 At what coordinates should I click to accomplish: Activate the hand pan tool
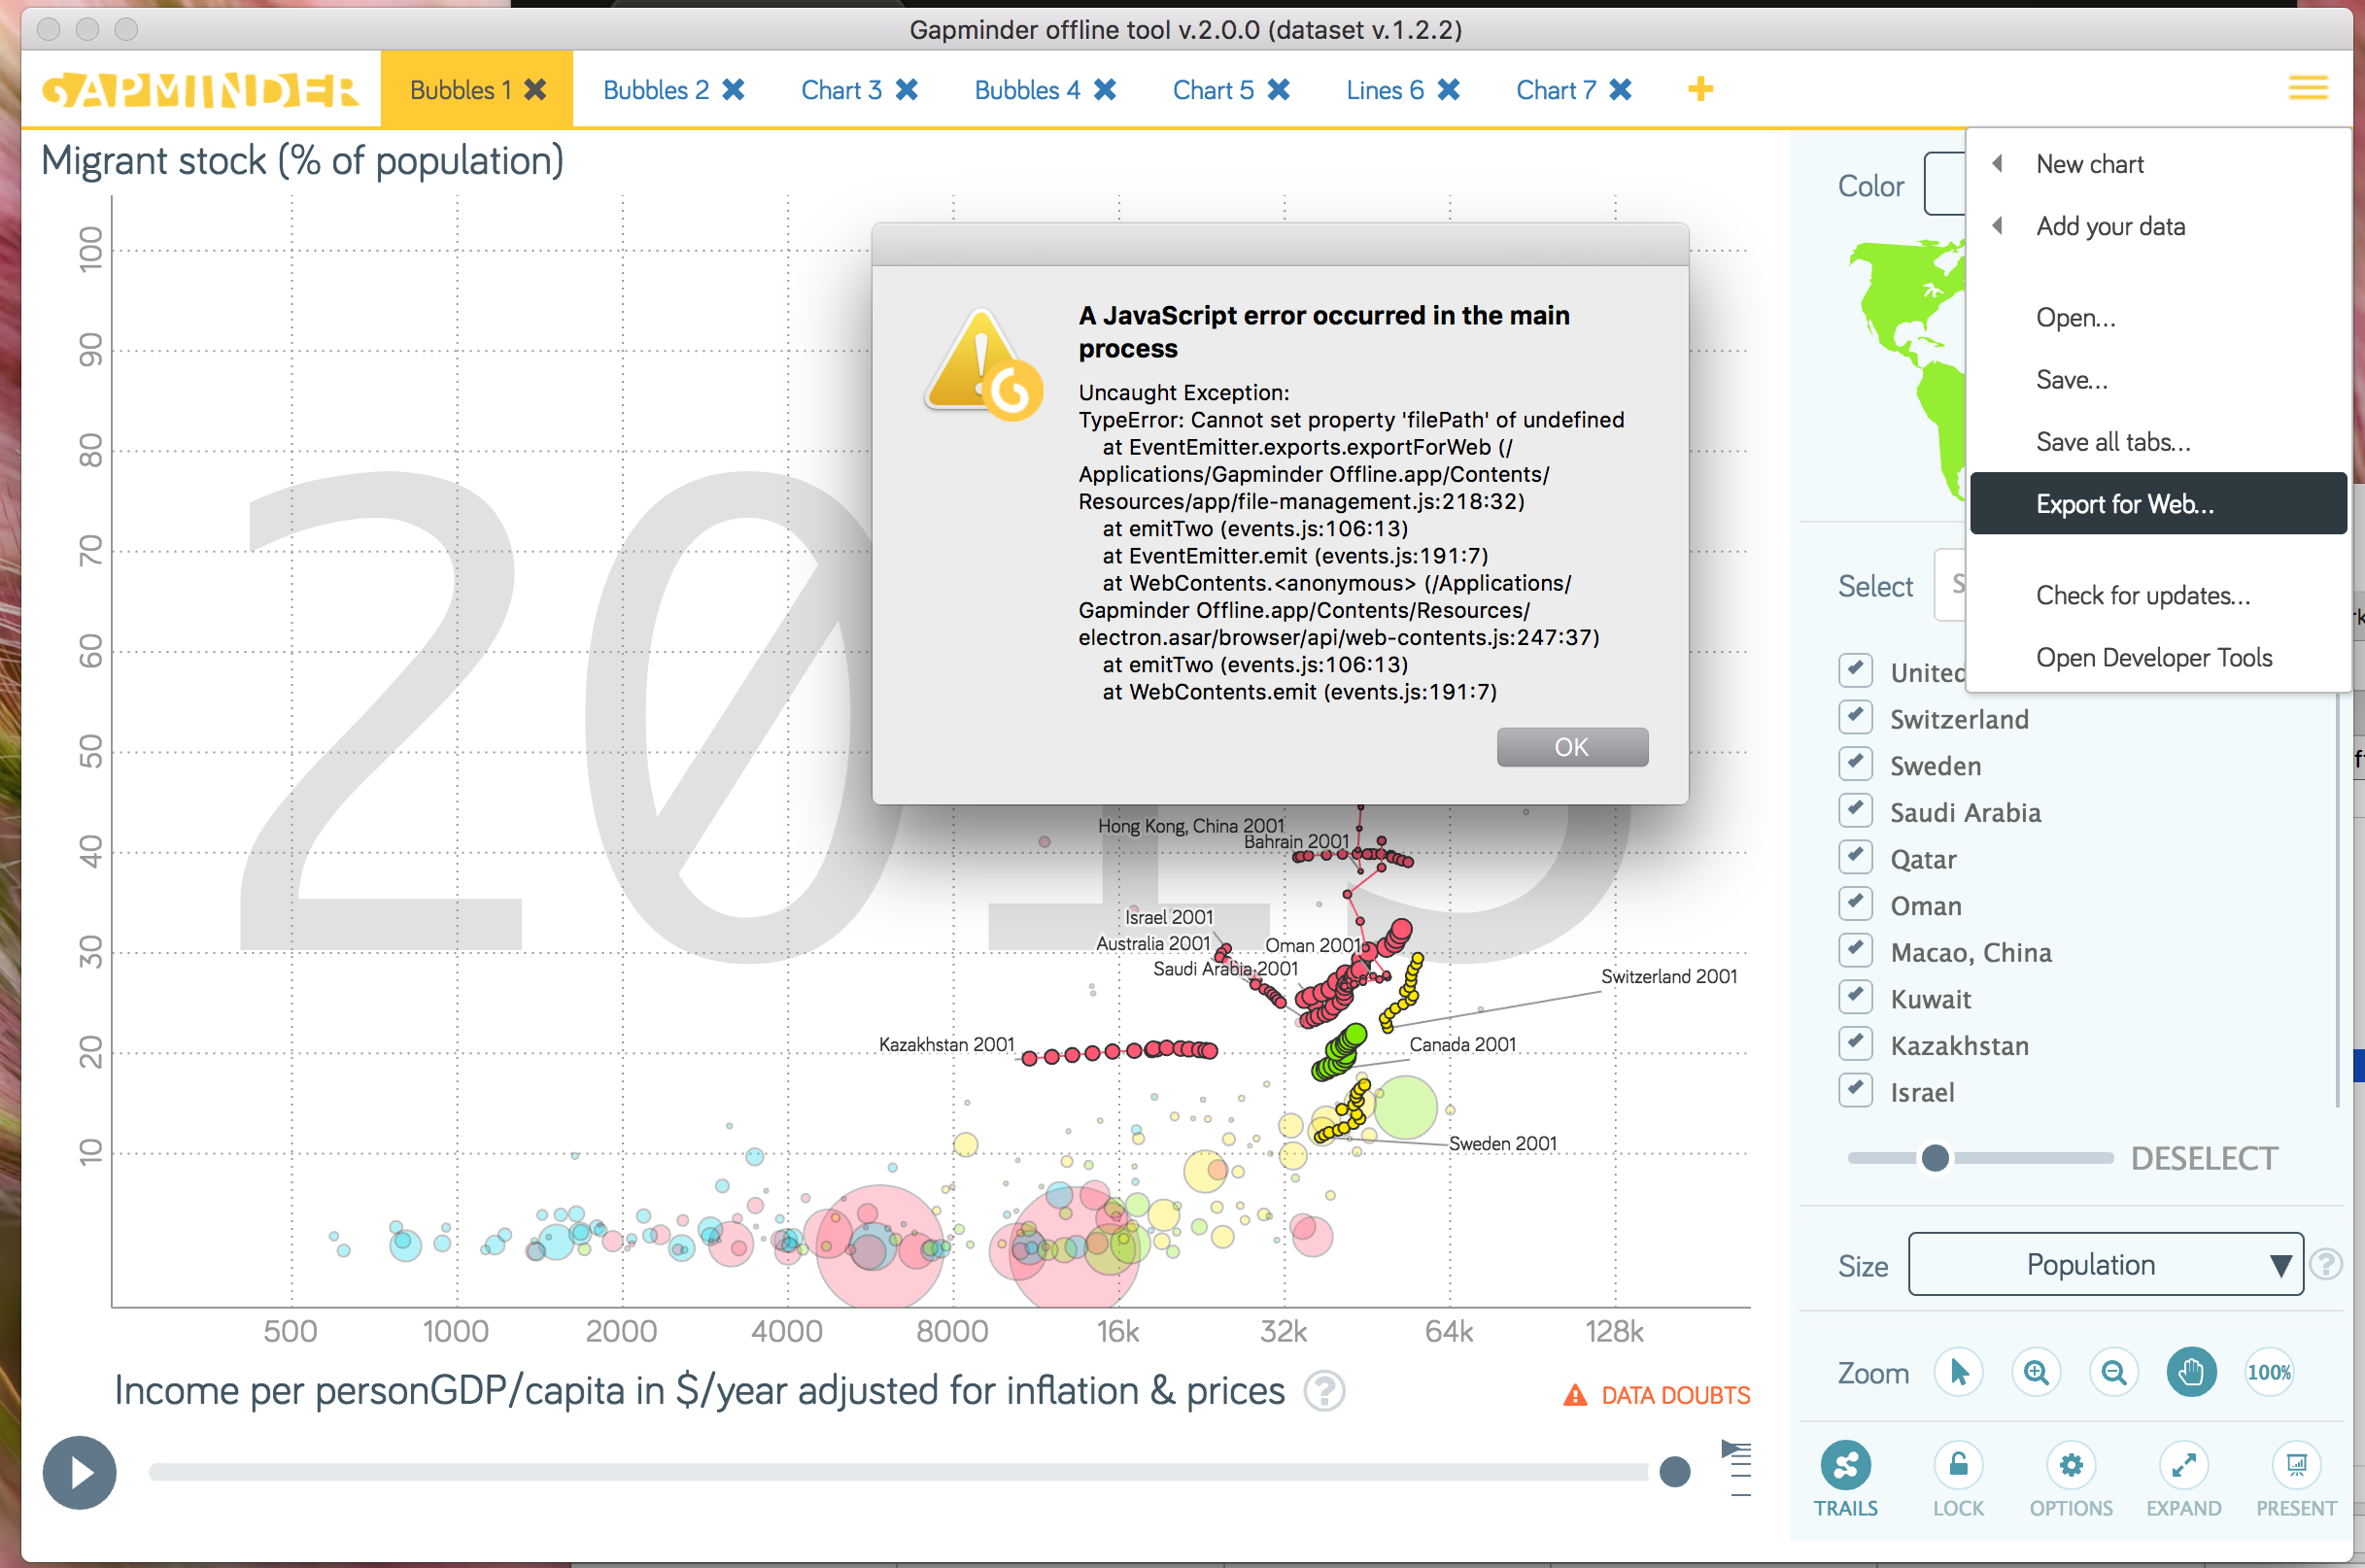2190,1372
